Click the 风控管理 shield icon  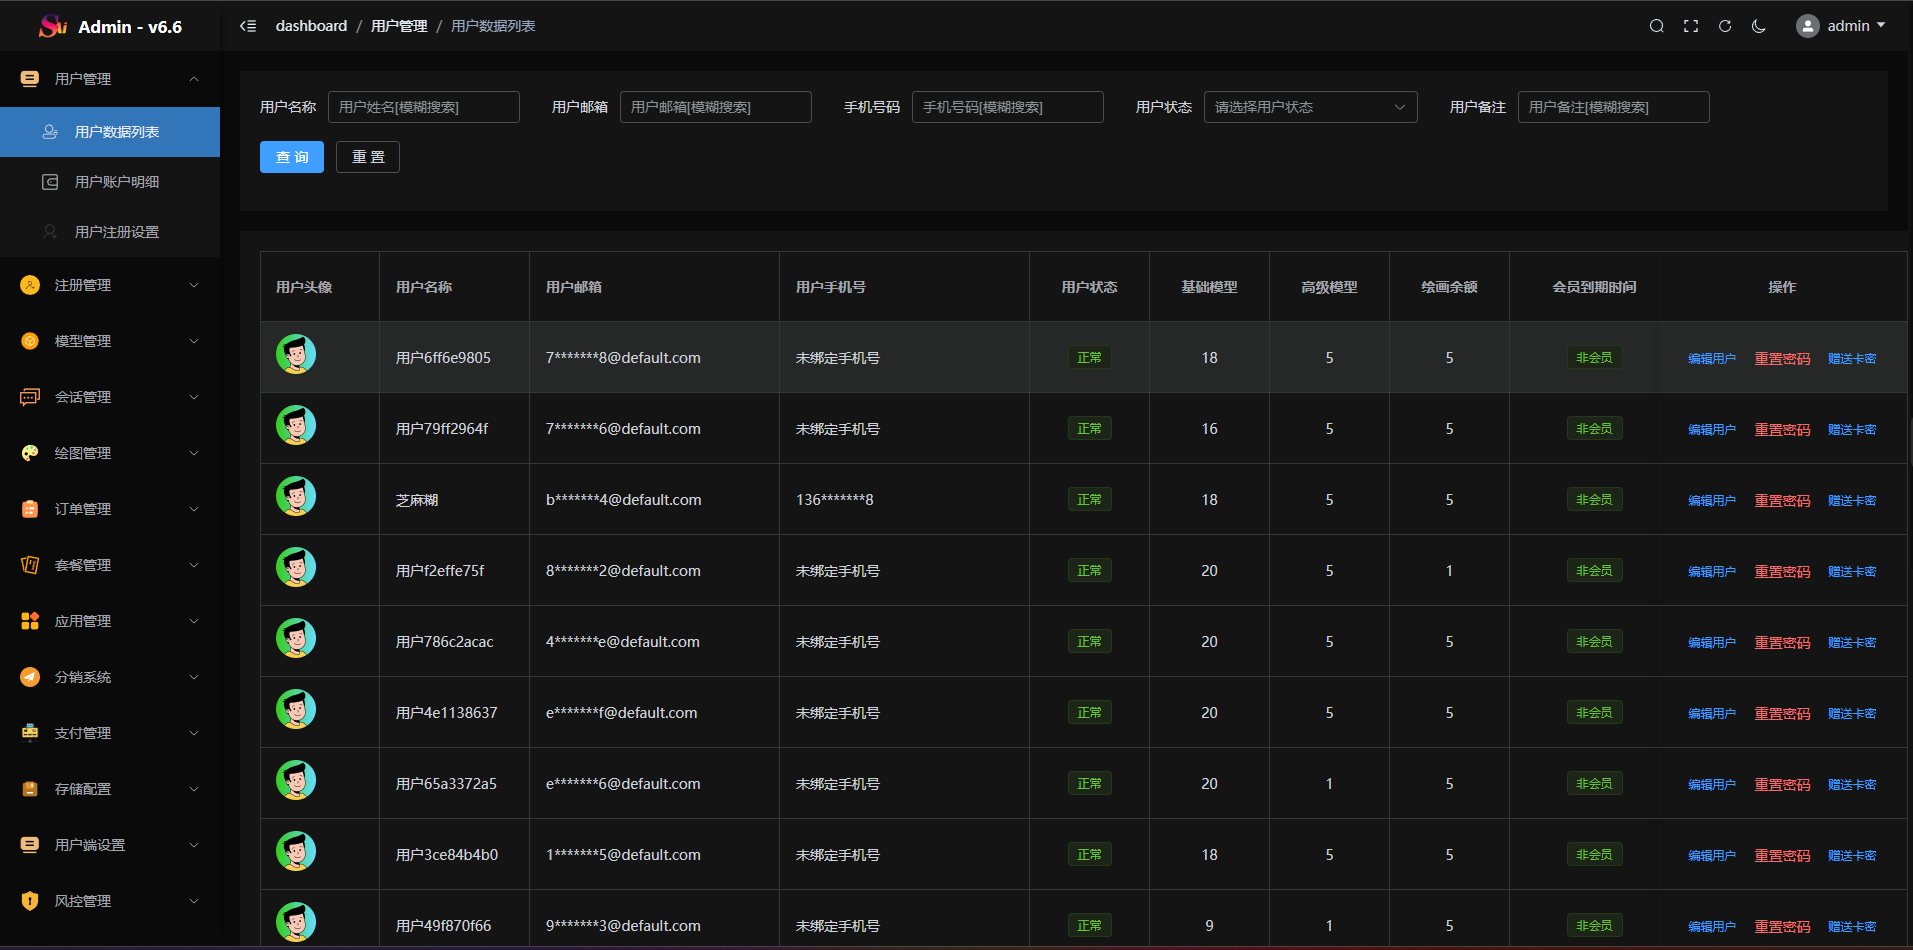pyautogui.click(x=30, y=901)
